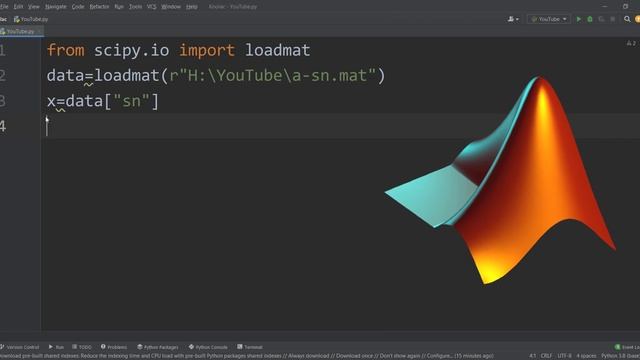
Task: Click the 'import' keyword on line 1
Action: tap(207, 51)
